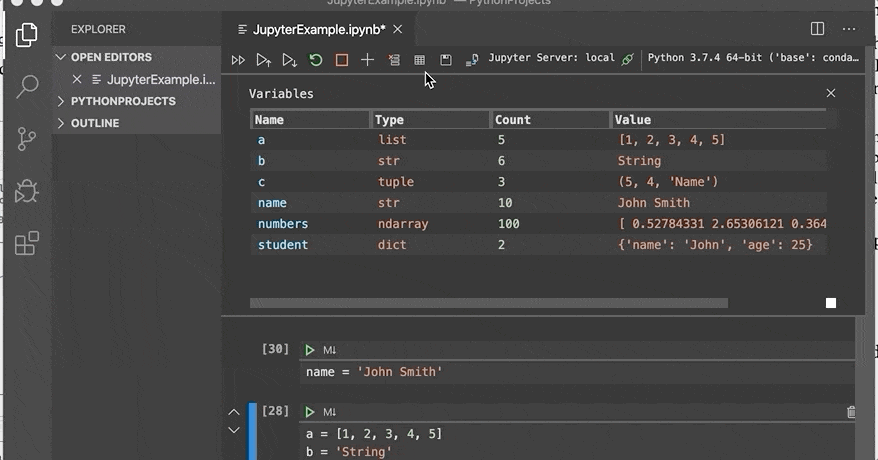
Task: Open the Debug view (bug icon)
Action: tap(26, 191)
